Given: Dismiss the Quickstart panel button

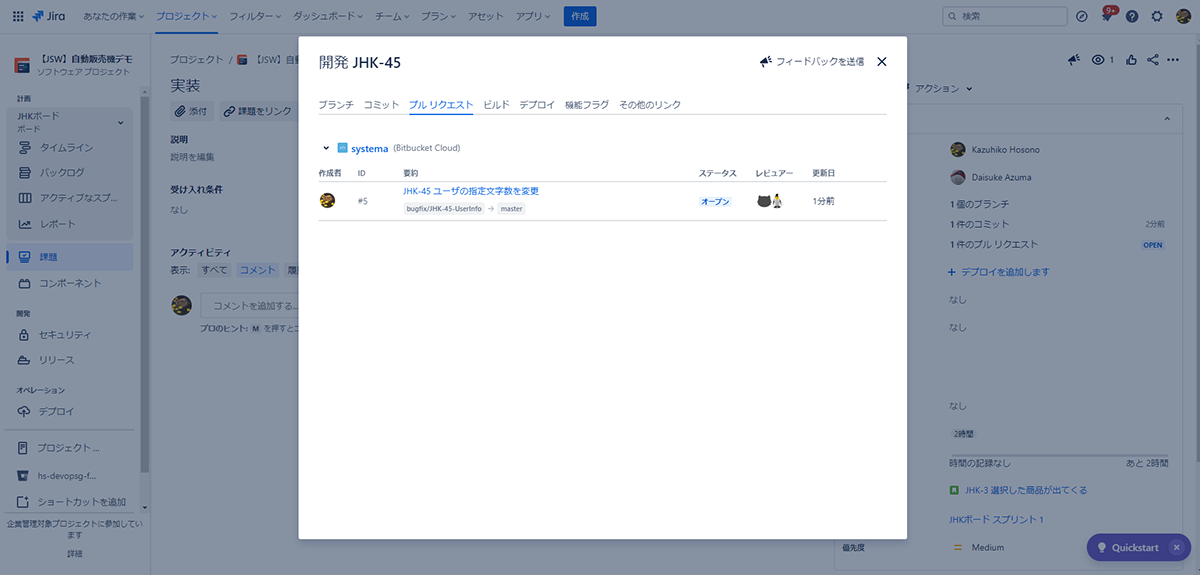Looking at the screenshot, I should click(1176, 548).
